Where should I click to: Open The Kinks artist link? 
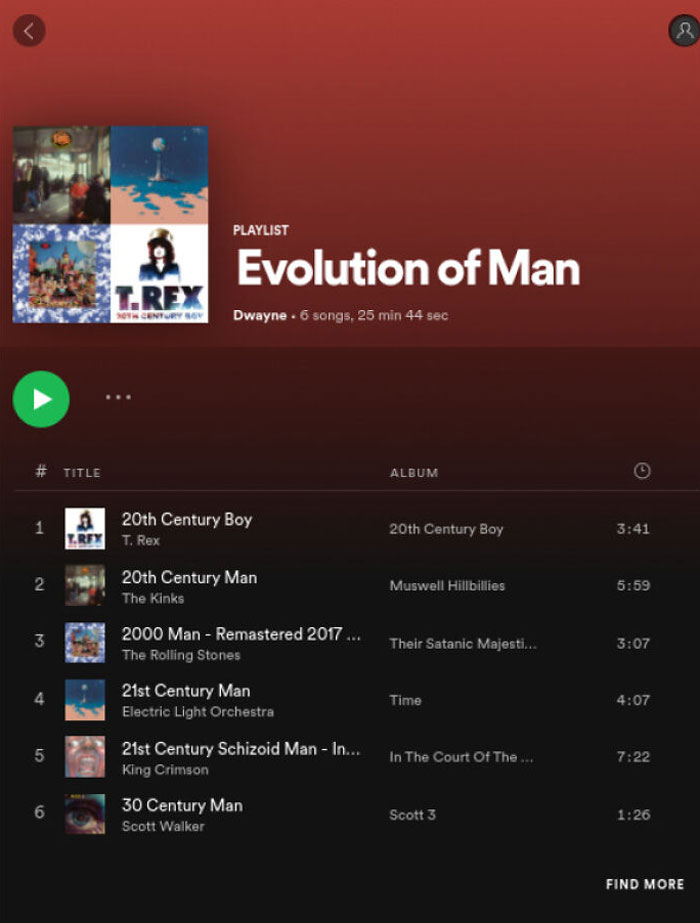click(x=153, y=598)
